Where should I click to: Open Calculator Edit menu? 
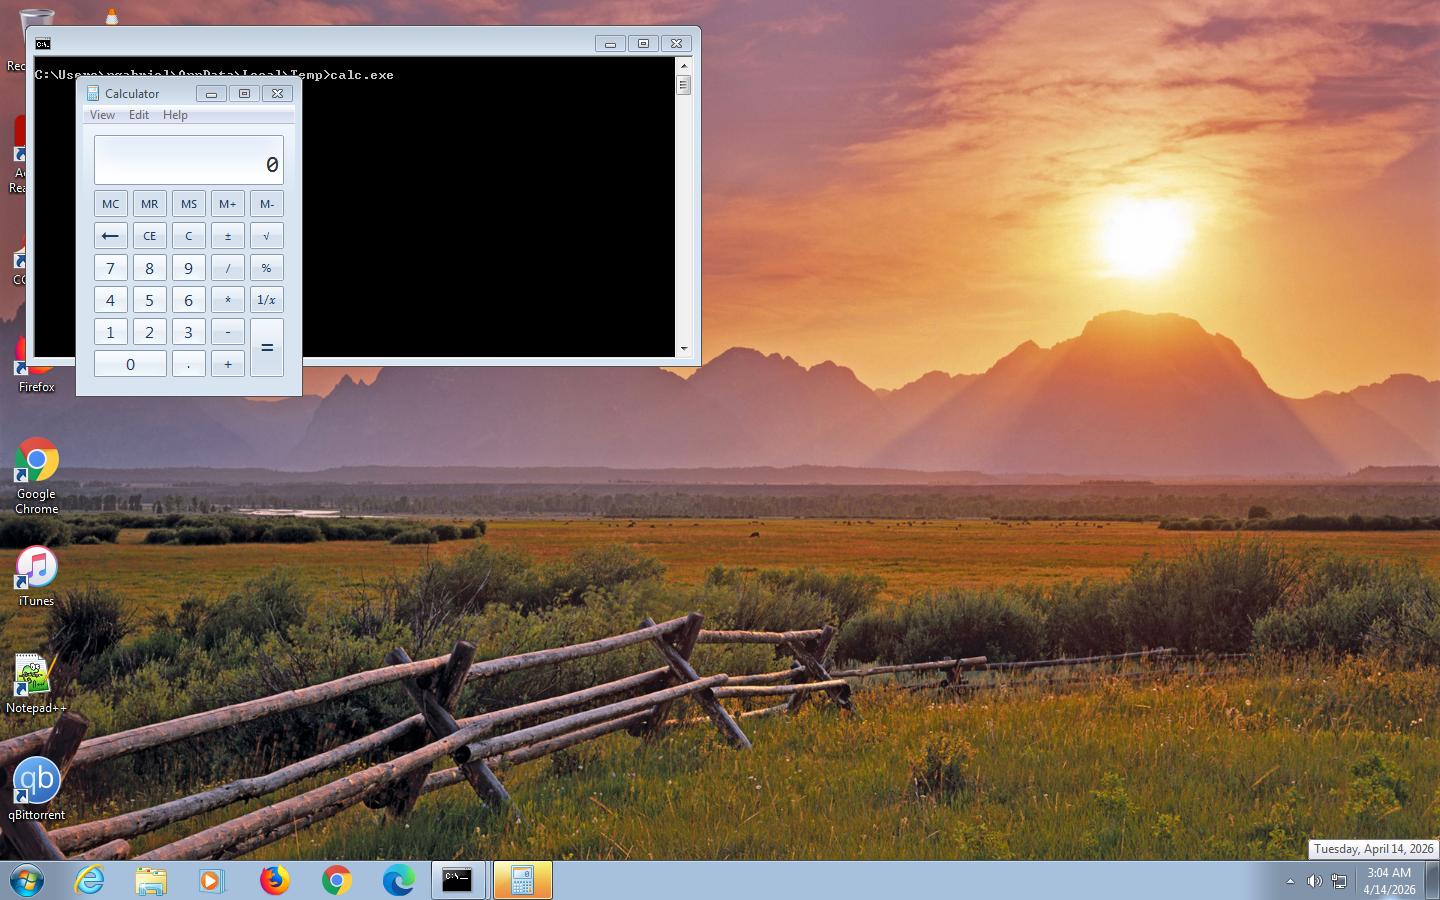pyautogui.click(x=139, y=115)
